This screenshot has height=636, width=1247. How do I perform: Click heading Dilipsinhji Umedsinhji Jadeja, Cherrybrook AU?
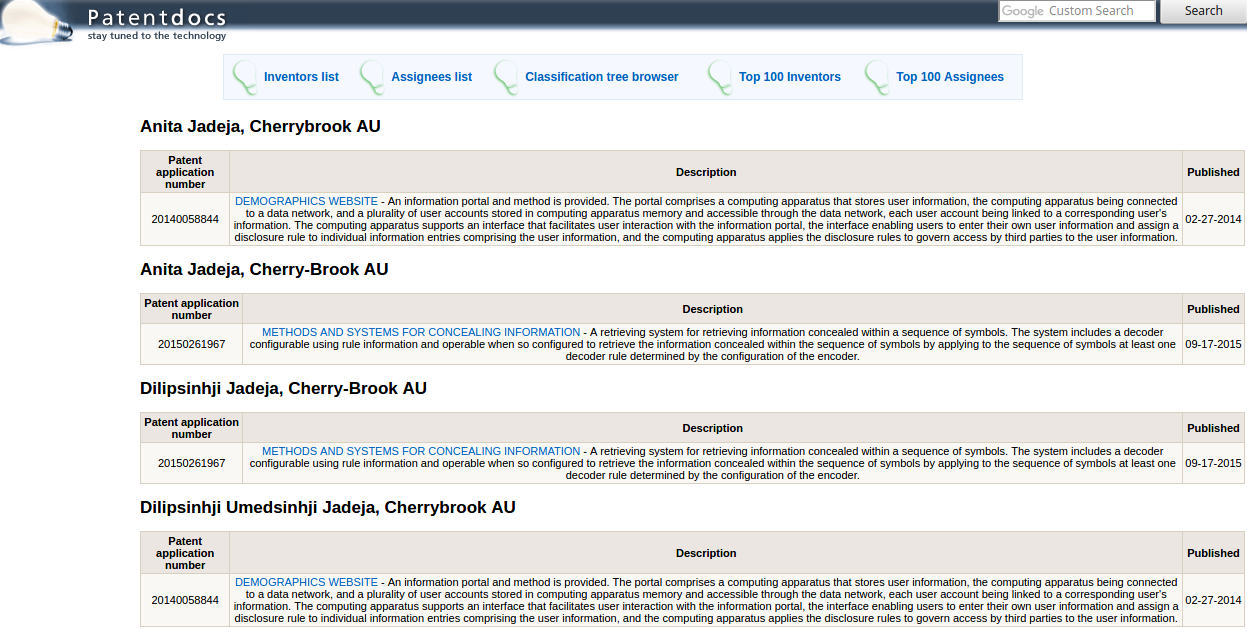pyautogui.click(x=328, y=508)
